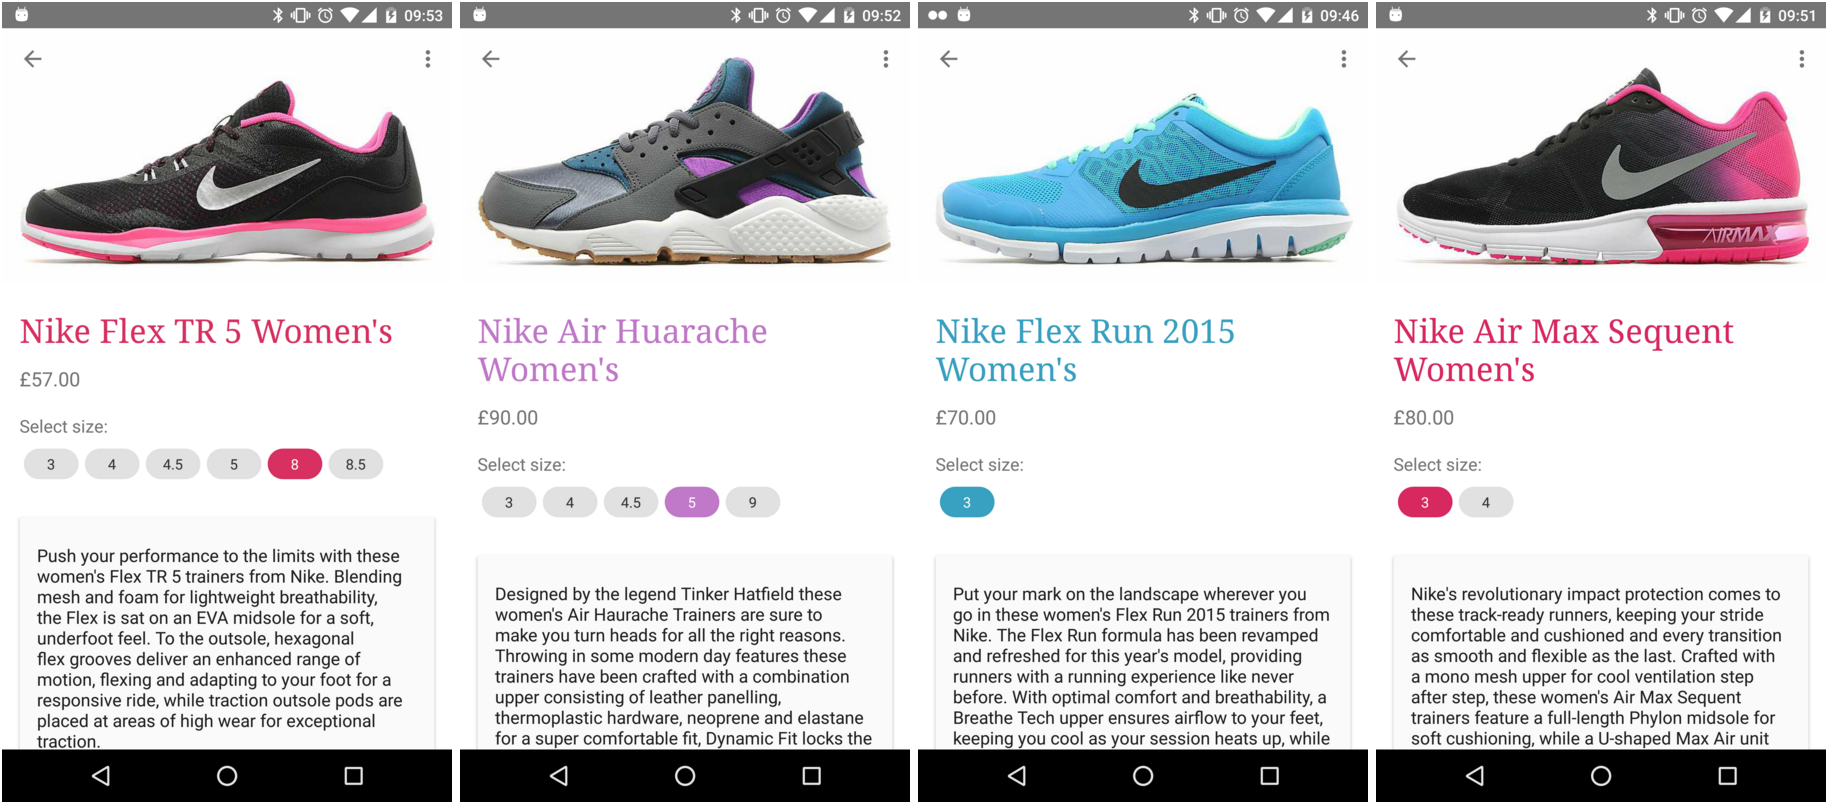Tap Android home button under Air Max Sequent screen
This screenshot has width=1826, height=802.
[1601, 776]
